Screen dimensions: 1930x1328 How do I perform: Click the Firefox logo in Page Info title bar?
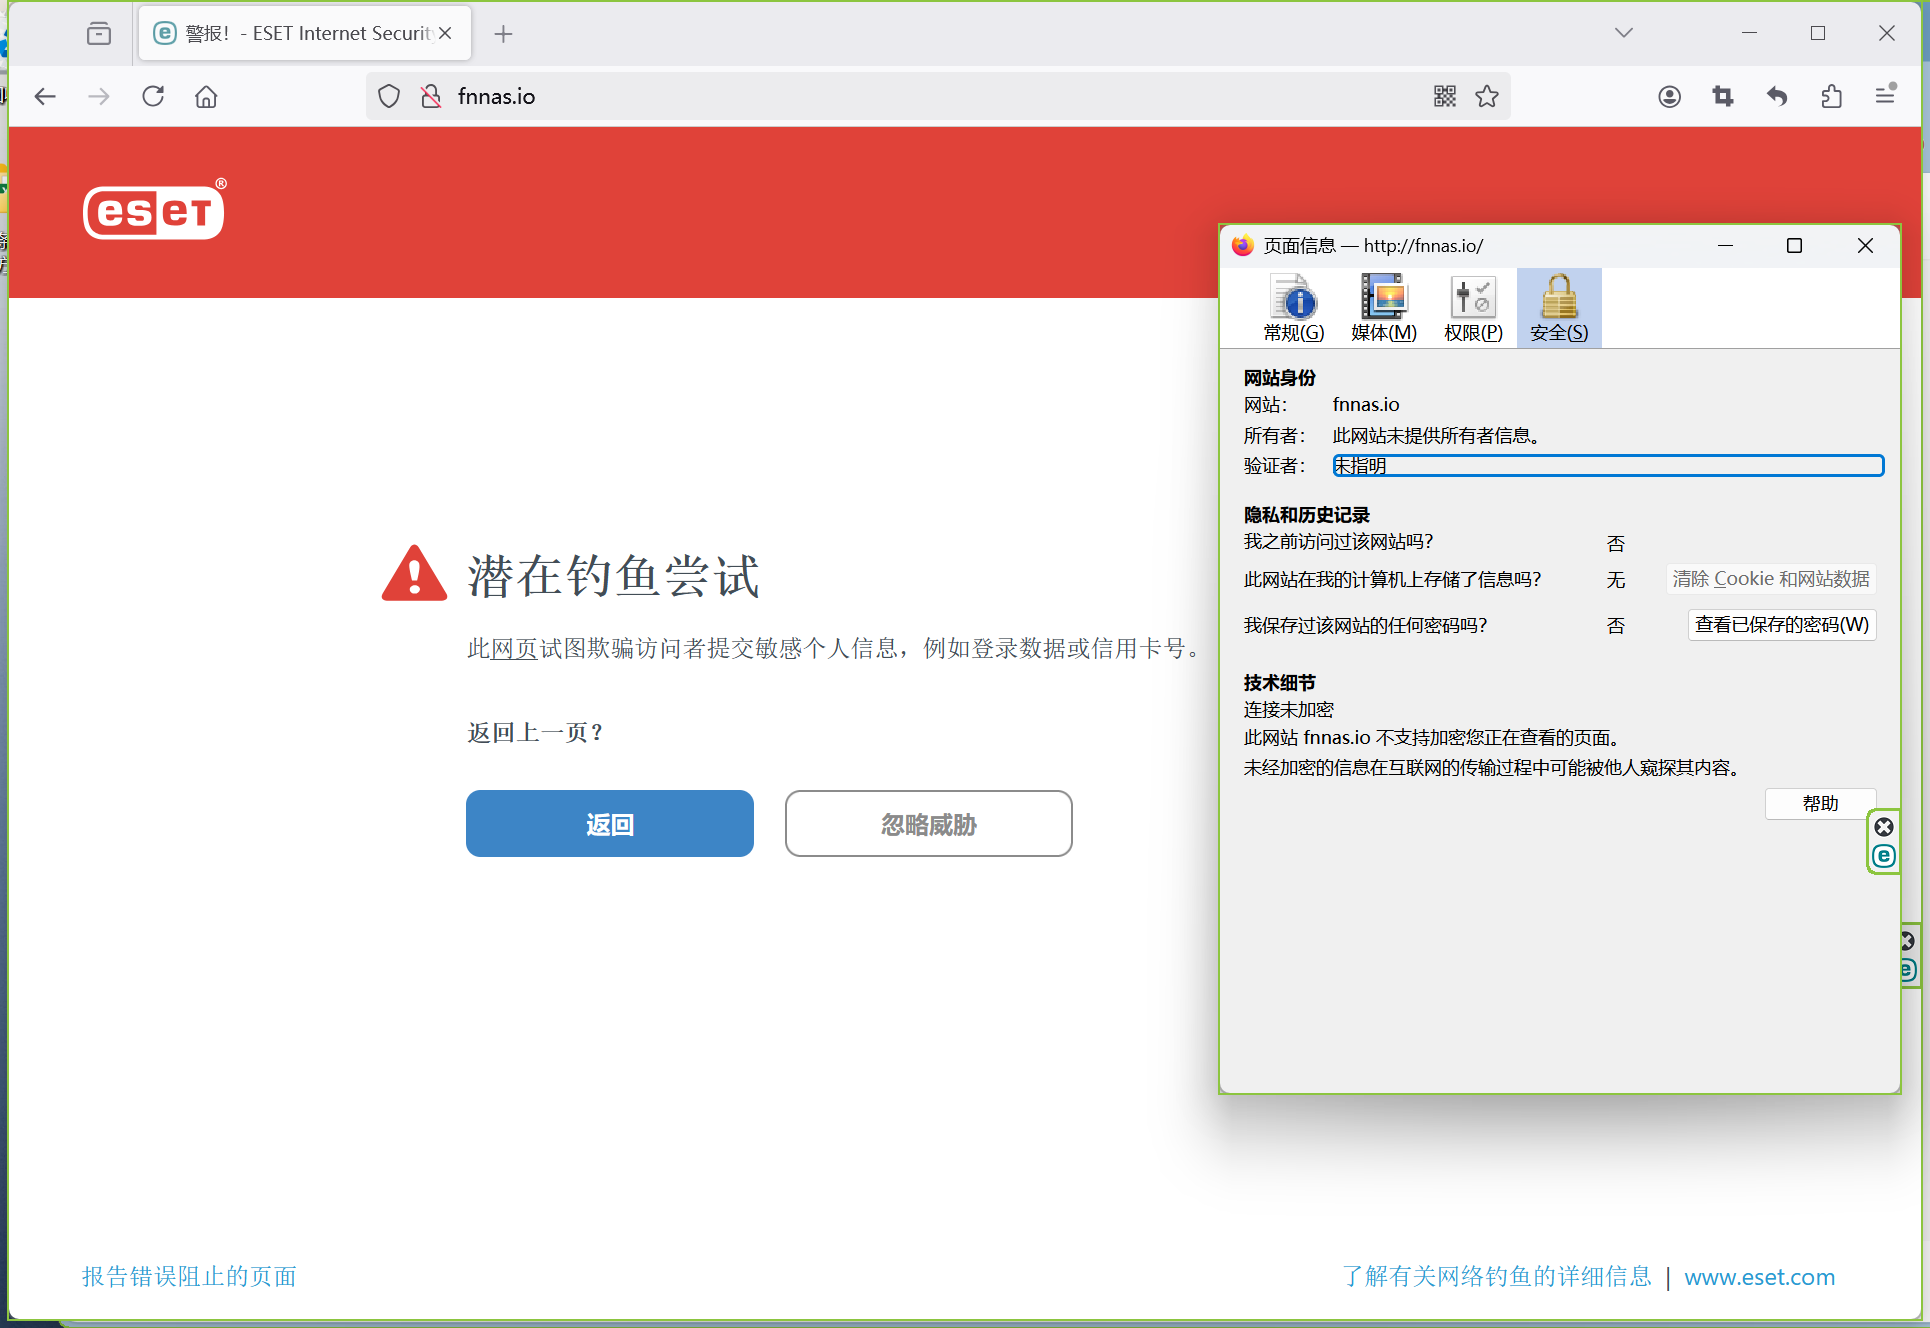(x=1242, y=245)
